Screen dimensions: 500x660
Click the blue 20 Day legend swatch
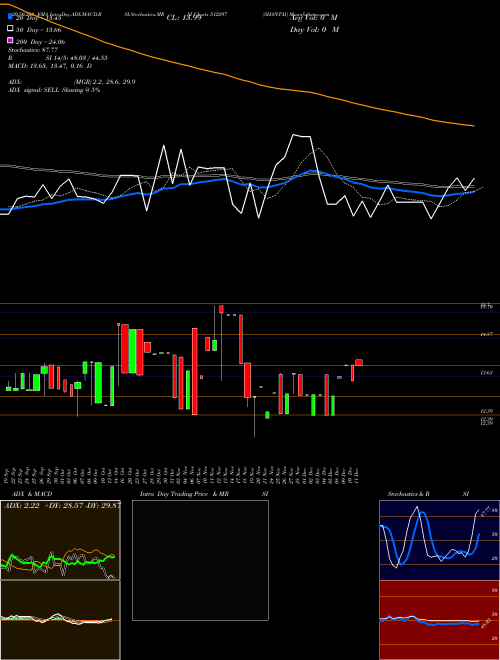[x=10, y=17]
